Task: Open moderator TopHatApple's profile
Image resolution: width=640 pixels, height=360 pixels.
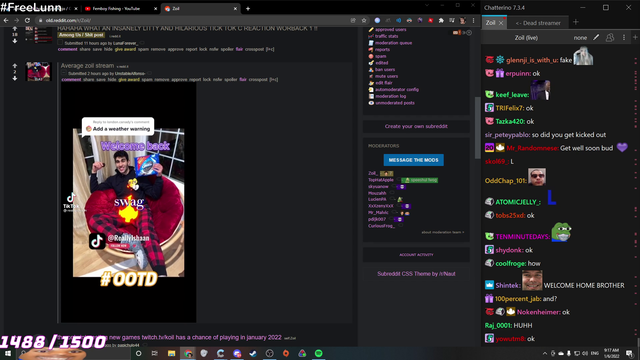Action: 381,180
